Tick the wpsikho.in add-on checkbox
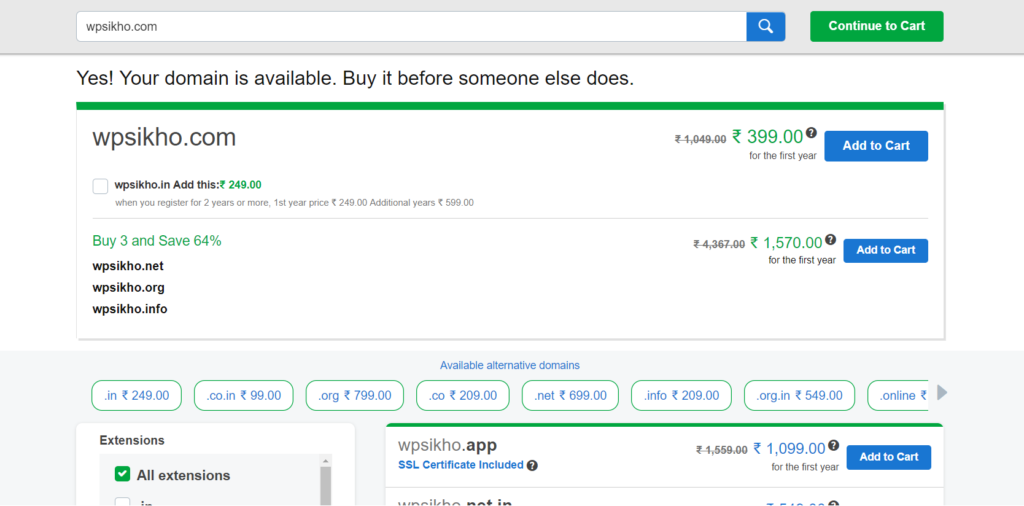The width and height of the screenshot is (1024, 506). pos(100,186)
